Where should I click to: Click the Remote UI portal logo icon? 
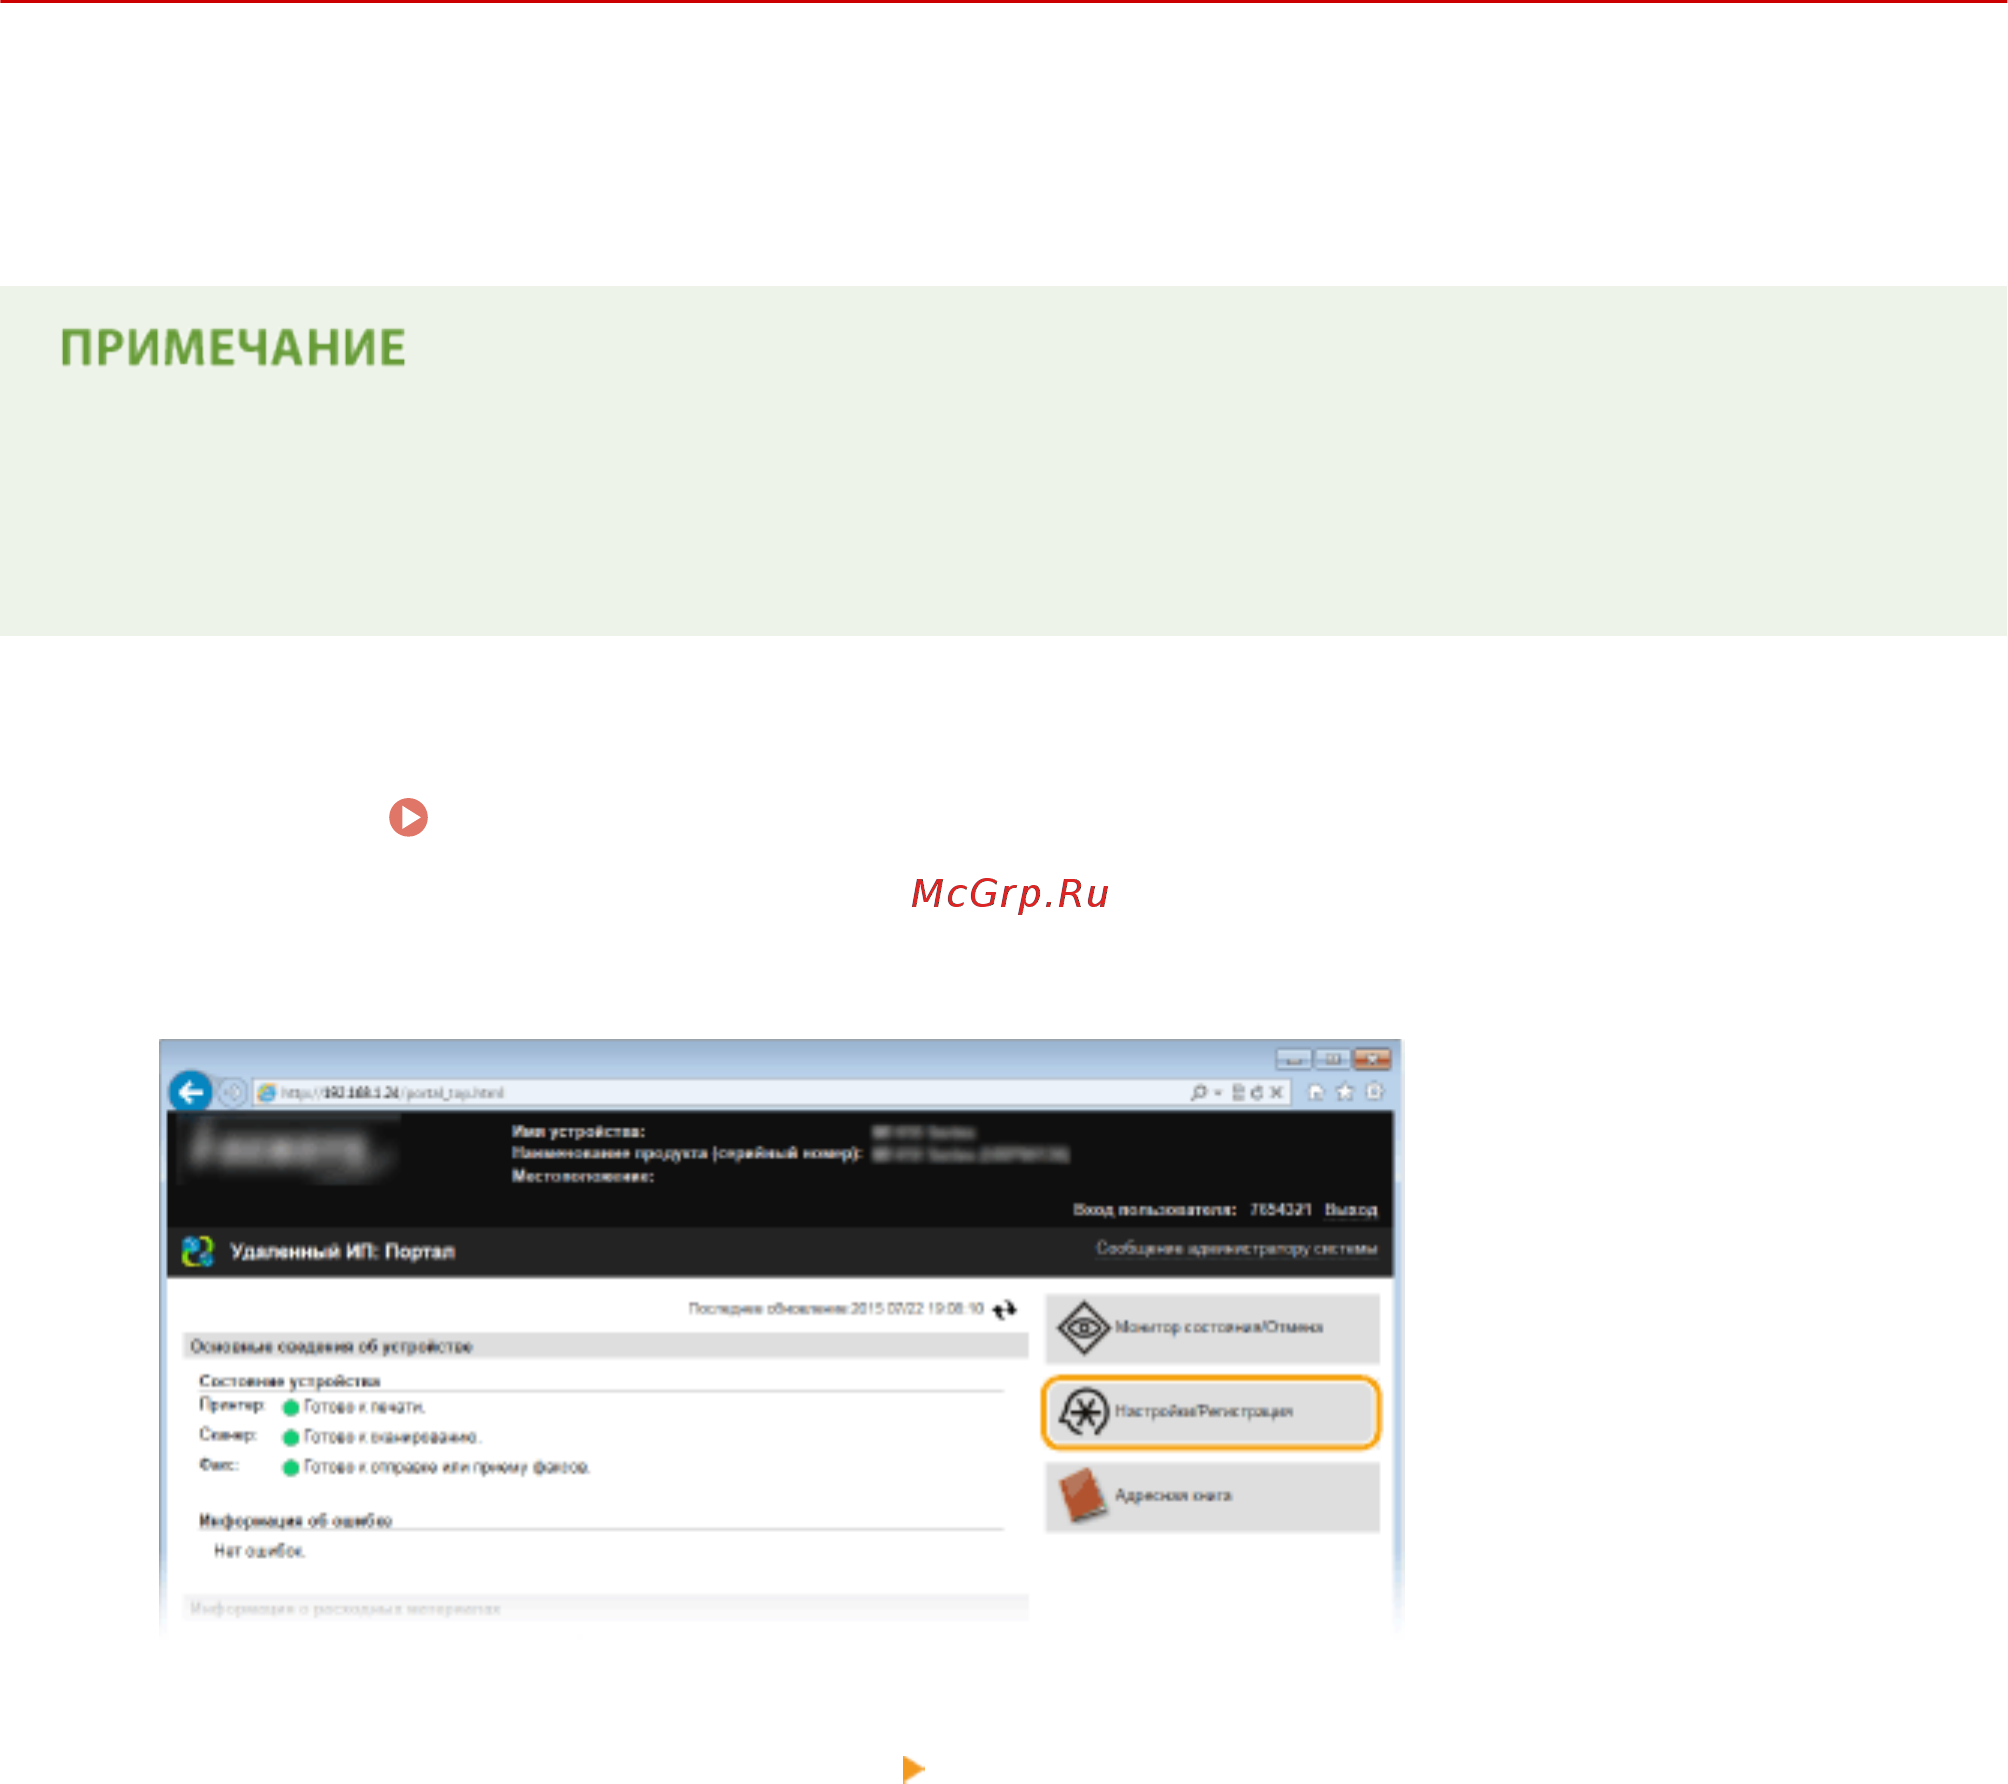(x=198, y=1251)
